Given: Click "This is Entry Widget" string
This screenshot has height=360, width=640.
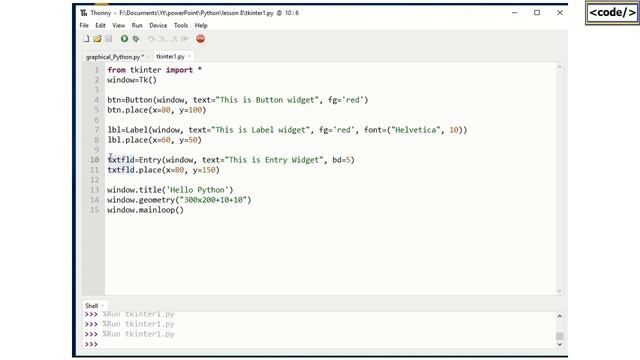Looking at the screenshot, I should click(274, 160).
